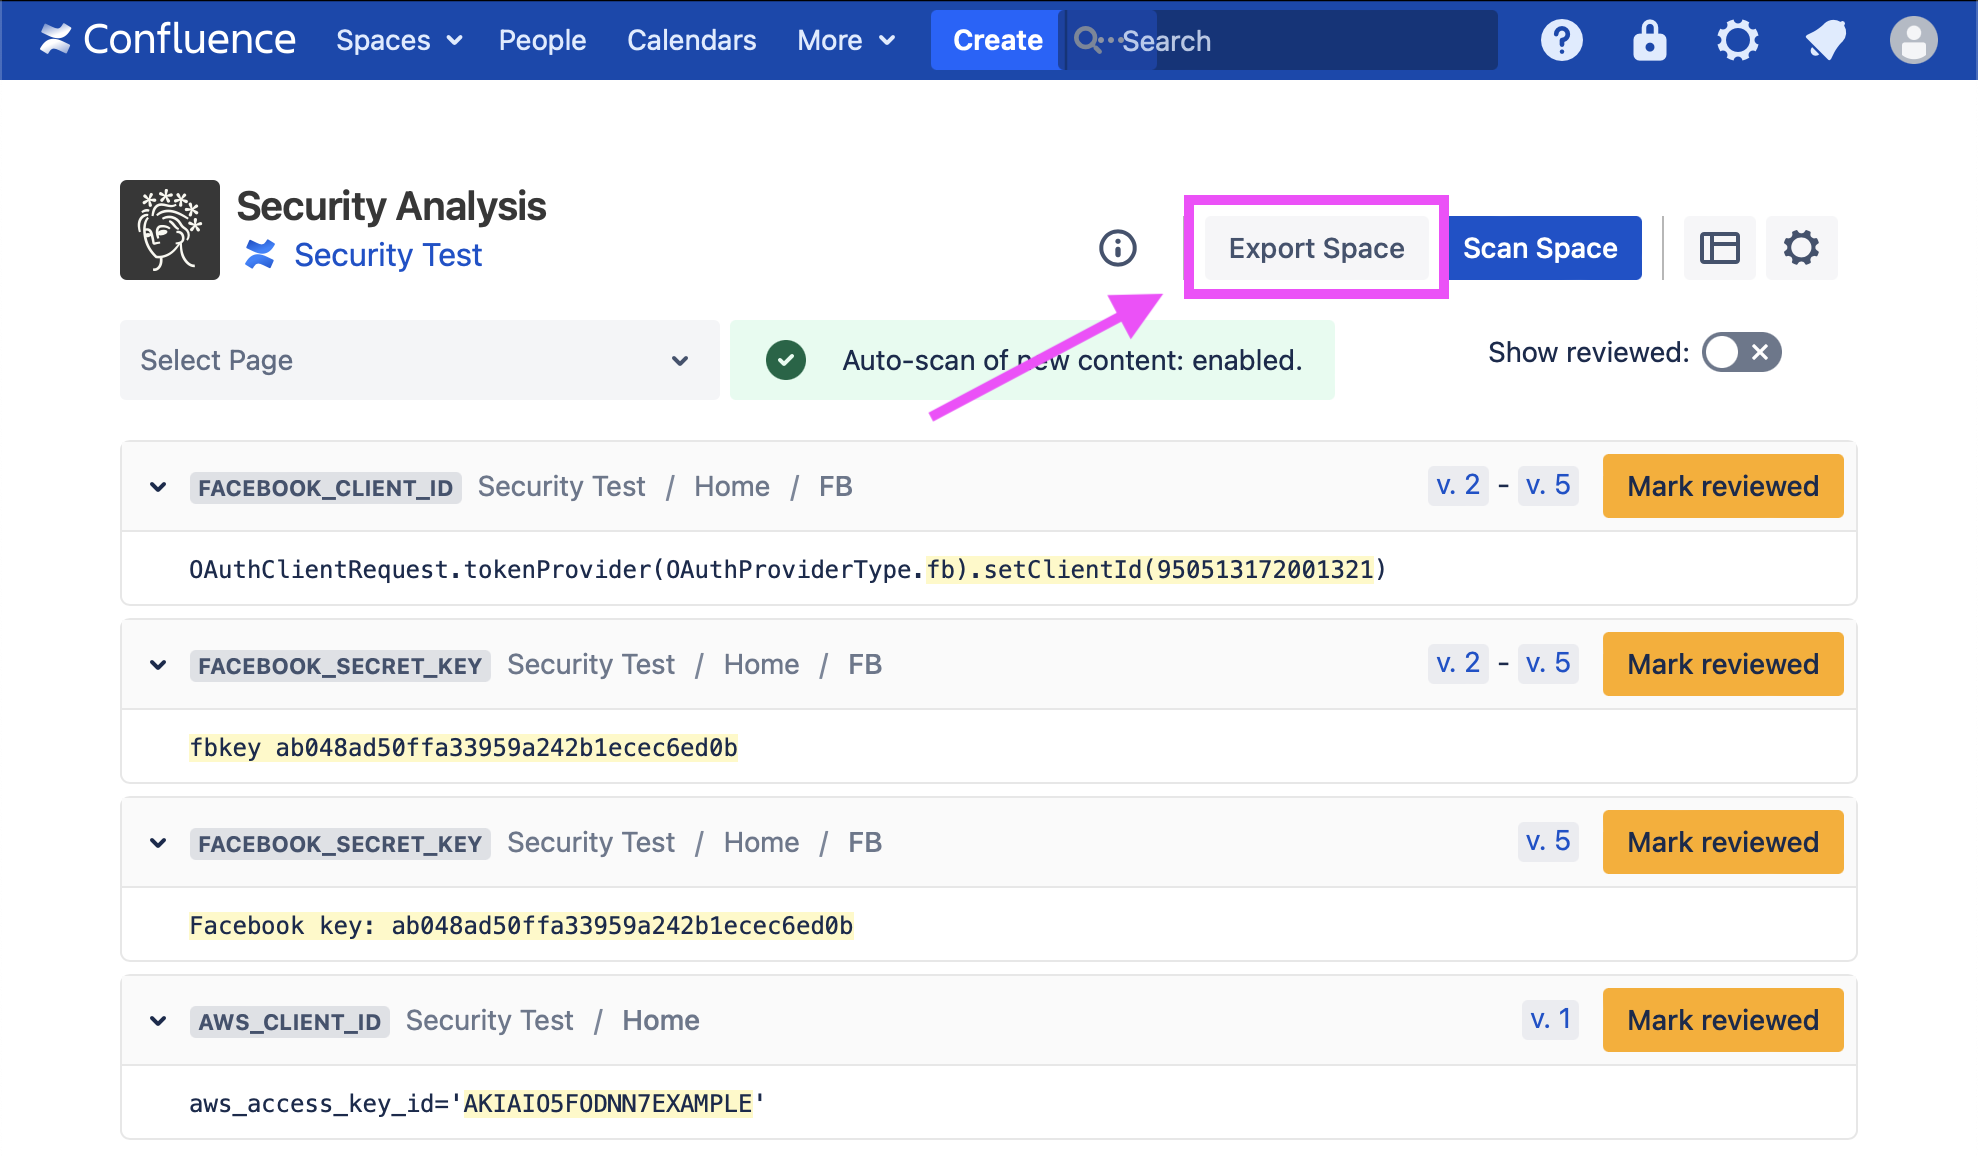The image size is (1978, 1156).
Task: Click the info circle icon
Action: 1117,248
